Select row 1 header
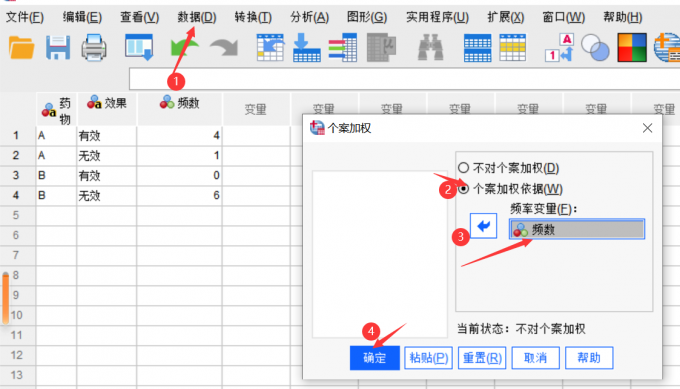Image resolution: width=680 pixels, height=389 pixels. 17,136
